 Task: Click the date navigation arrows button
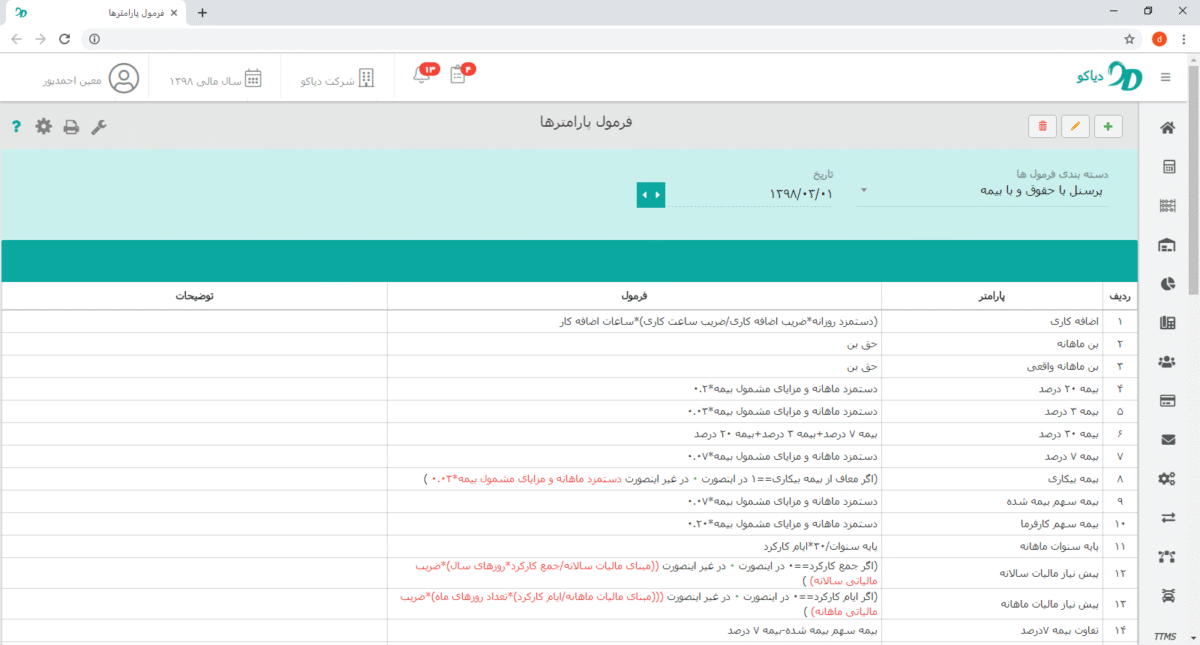click(x=651, y=194)
